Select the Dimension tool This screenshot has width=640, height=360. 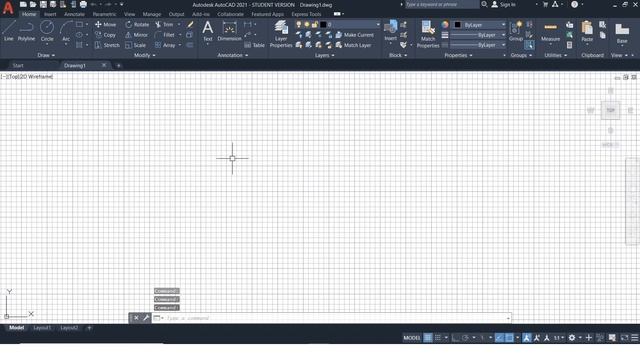pyautogui.click(x=229, y=31)
